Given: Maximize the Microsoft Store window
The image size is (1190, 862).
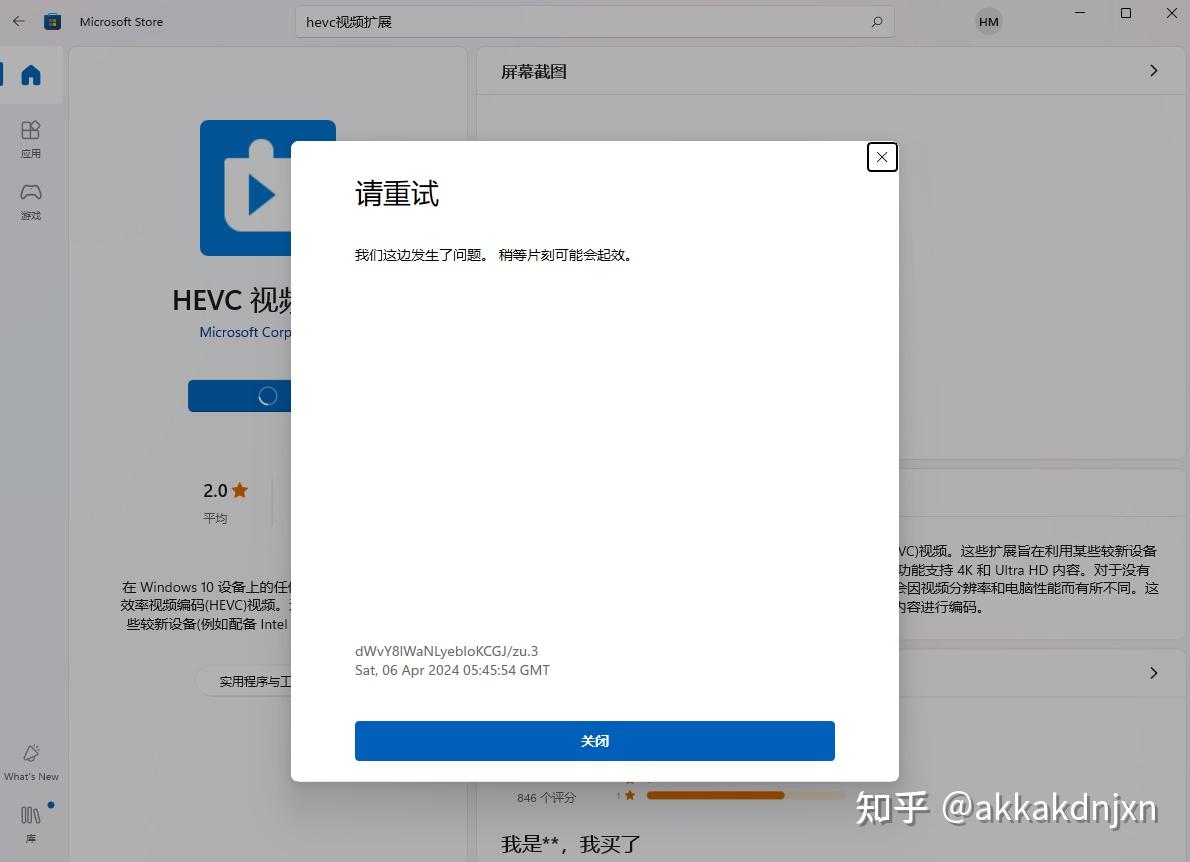Looking at the screenshot, I should point(1125,13).
